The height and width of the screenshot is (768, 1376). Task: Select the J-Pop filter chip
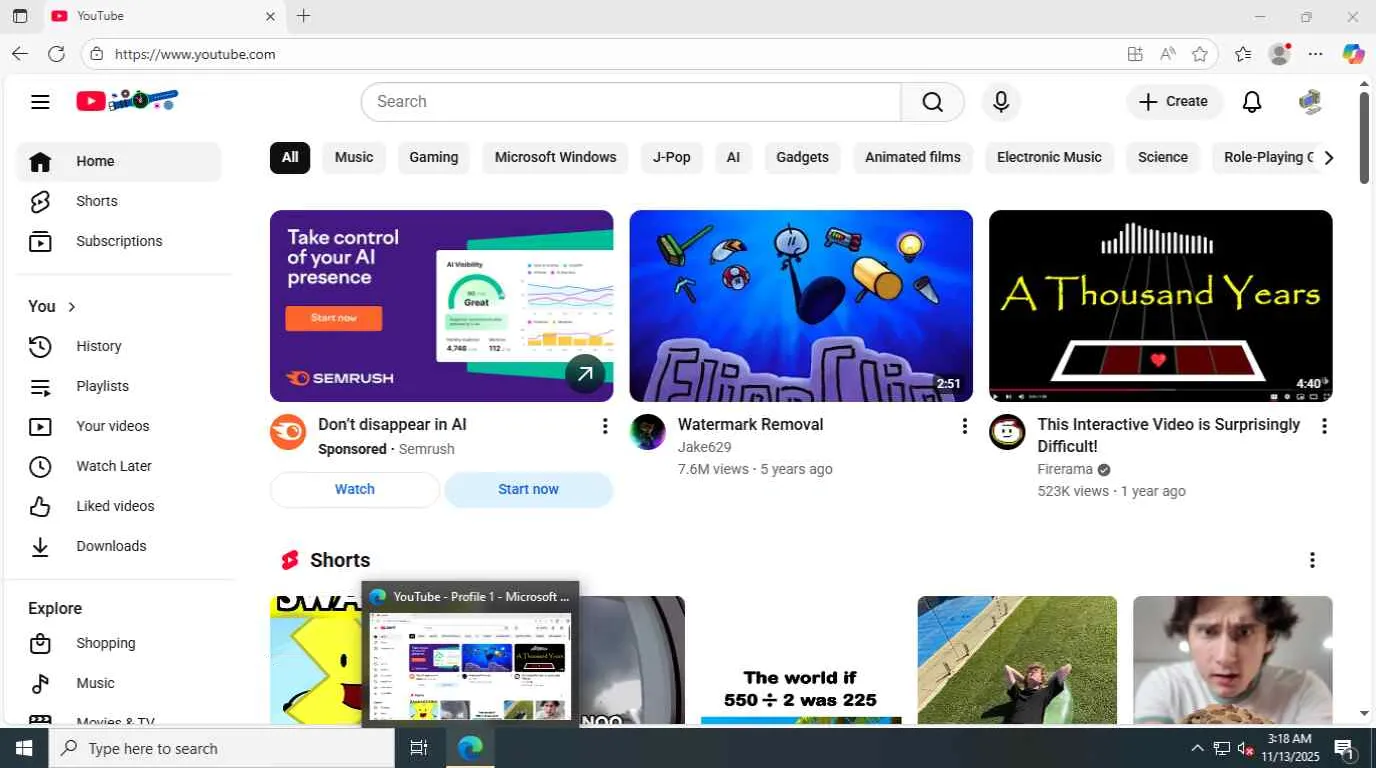[x=671, y=157]
